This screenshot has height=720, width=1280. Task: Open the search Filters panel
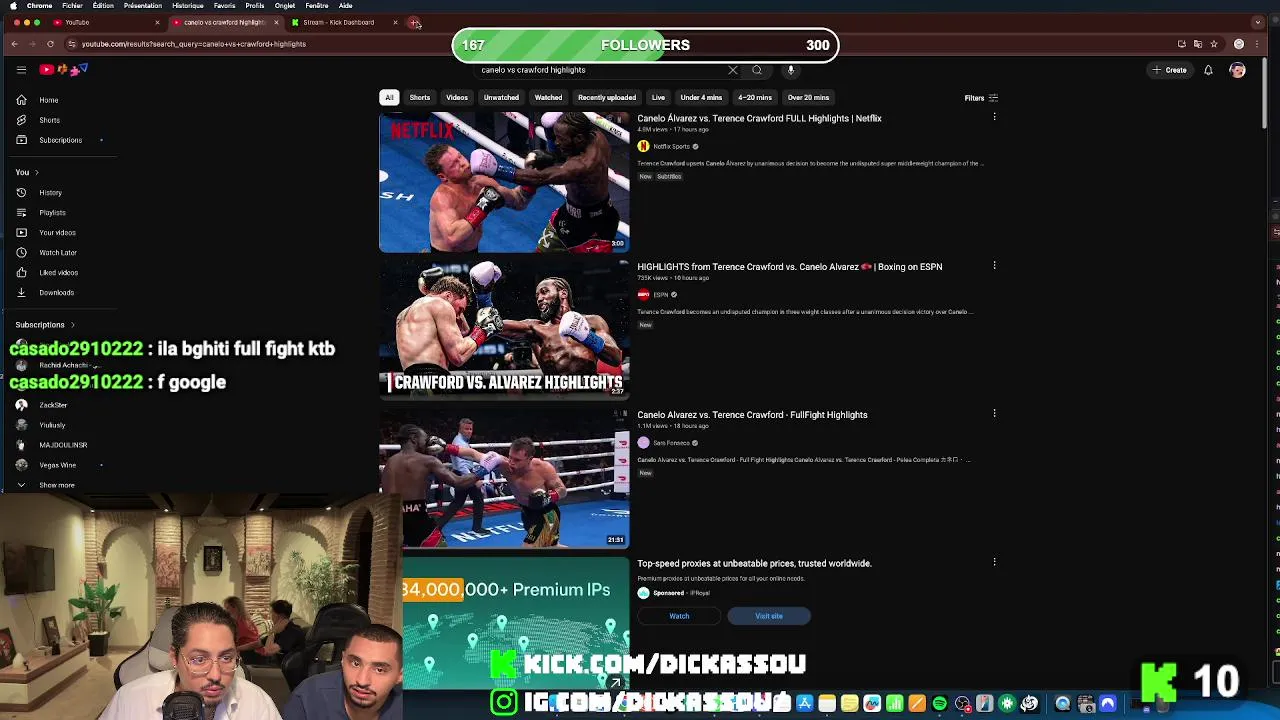click(x=981, y=98)
